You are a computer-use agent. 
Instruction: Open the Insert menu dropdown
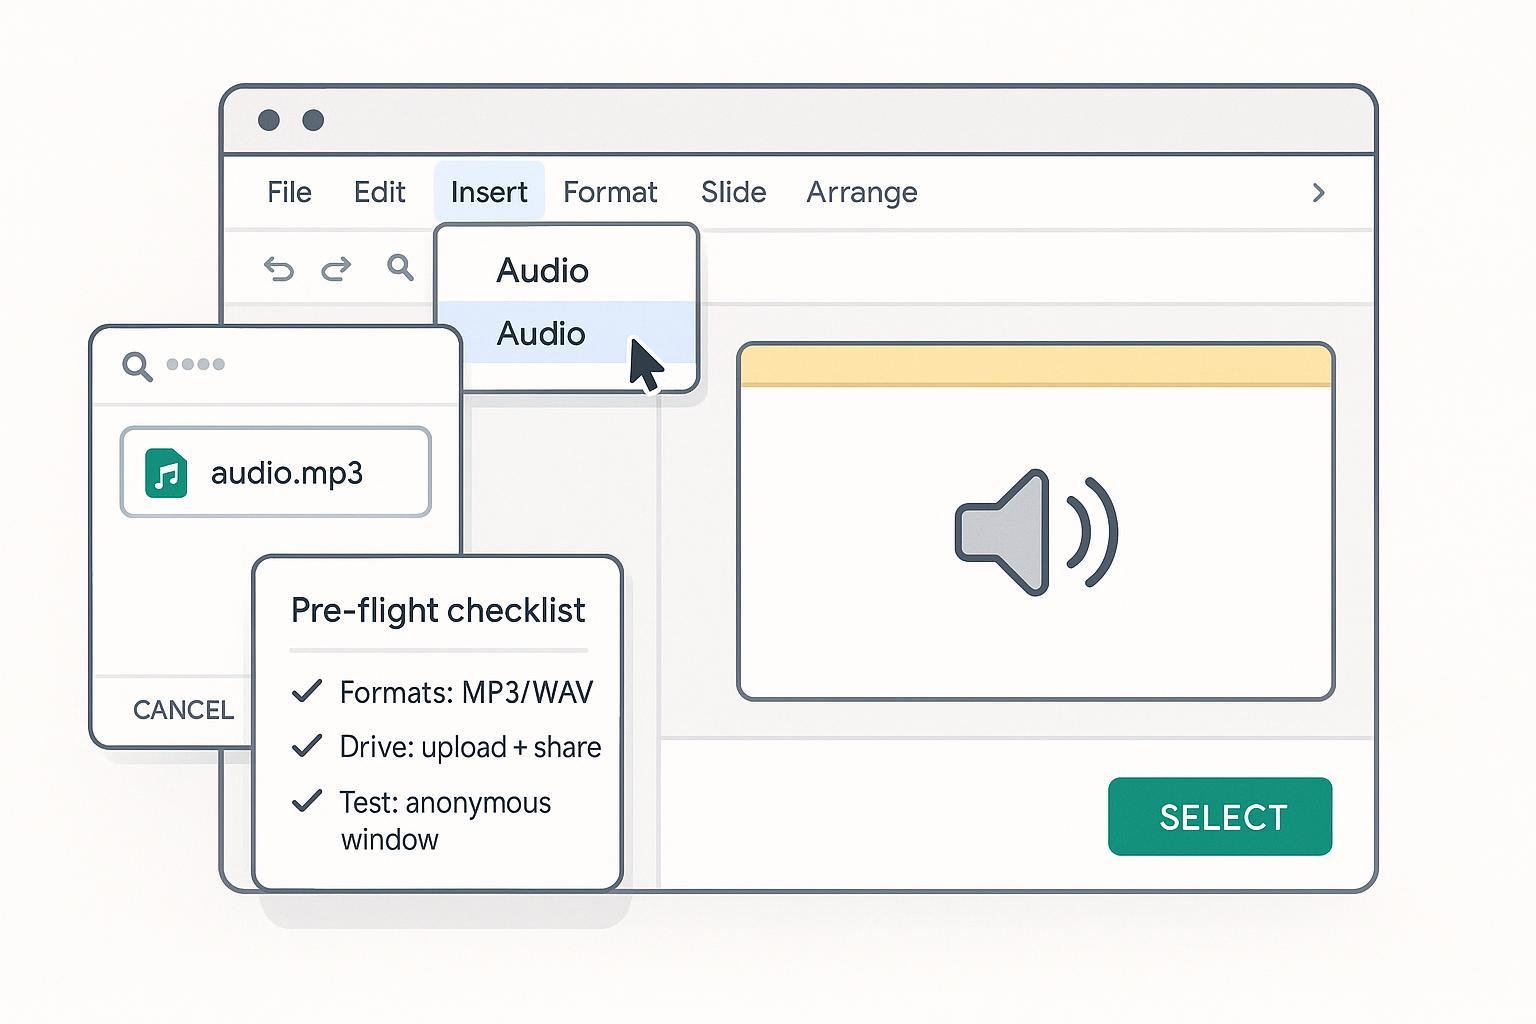click(x=489, y=192)
